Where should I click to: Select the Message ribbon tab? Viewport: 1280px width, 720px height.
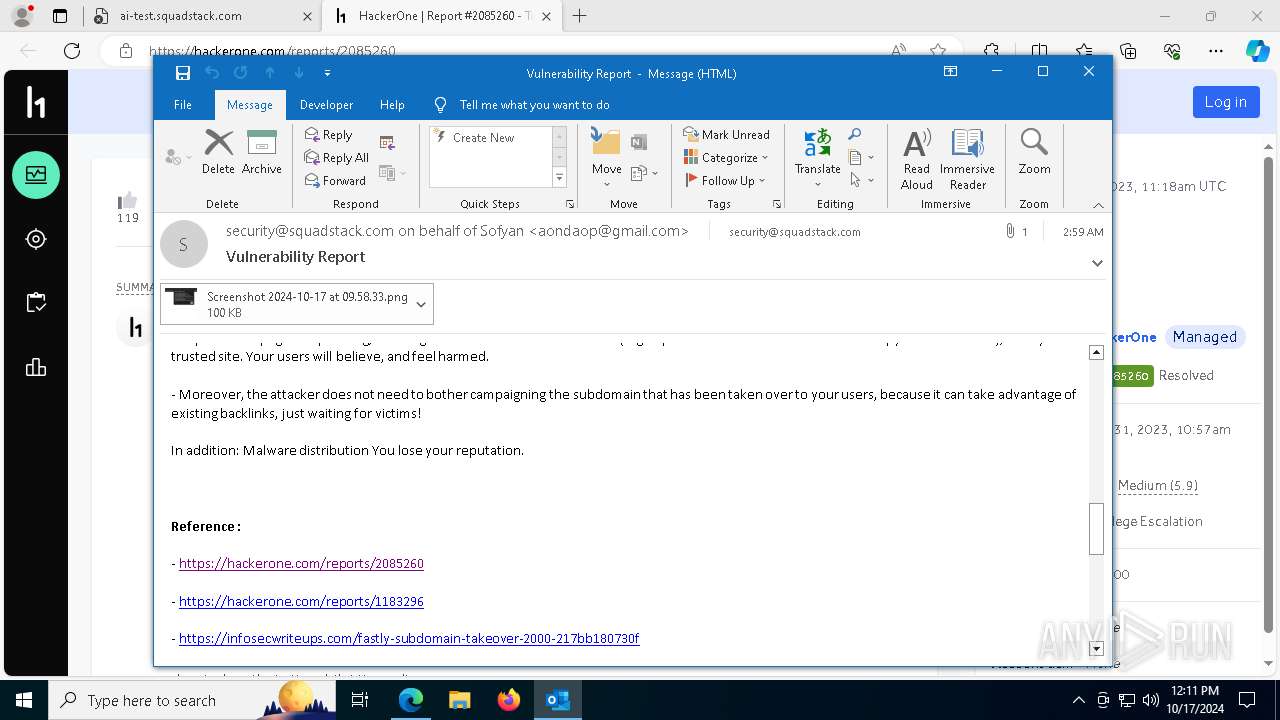(250, 105)
